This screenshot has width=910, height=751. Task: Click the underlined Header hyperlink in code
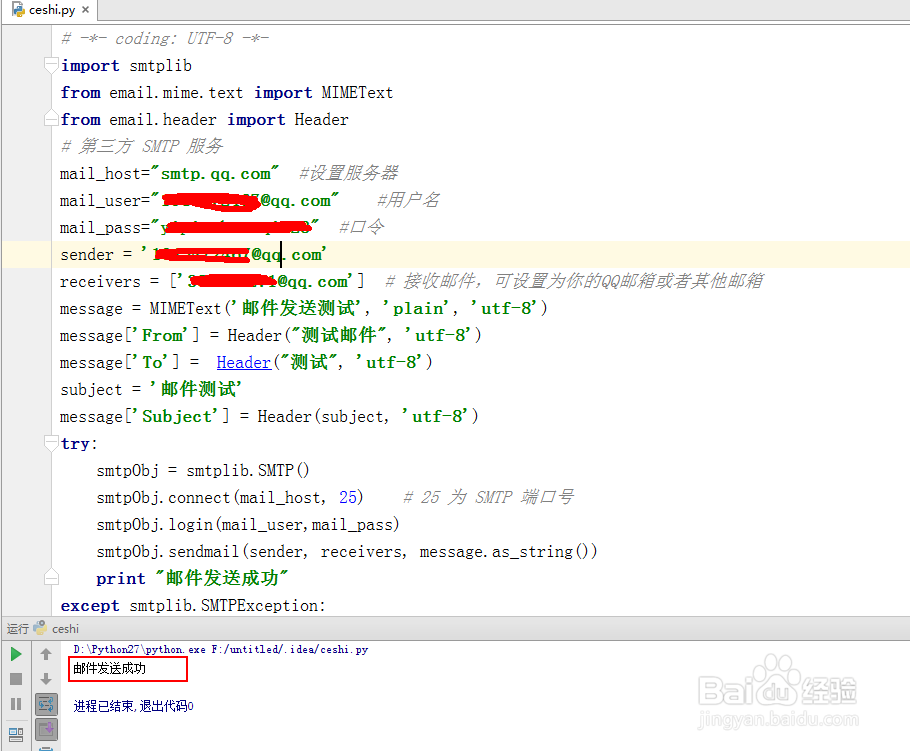coord(243,362)
